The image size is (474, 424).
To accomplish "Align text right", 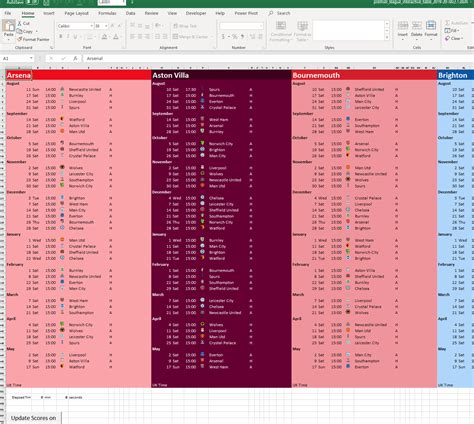I will (x=147, y=37).
